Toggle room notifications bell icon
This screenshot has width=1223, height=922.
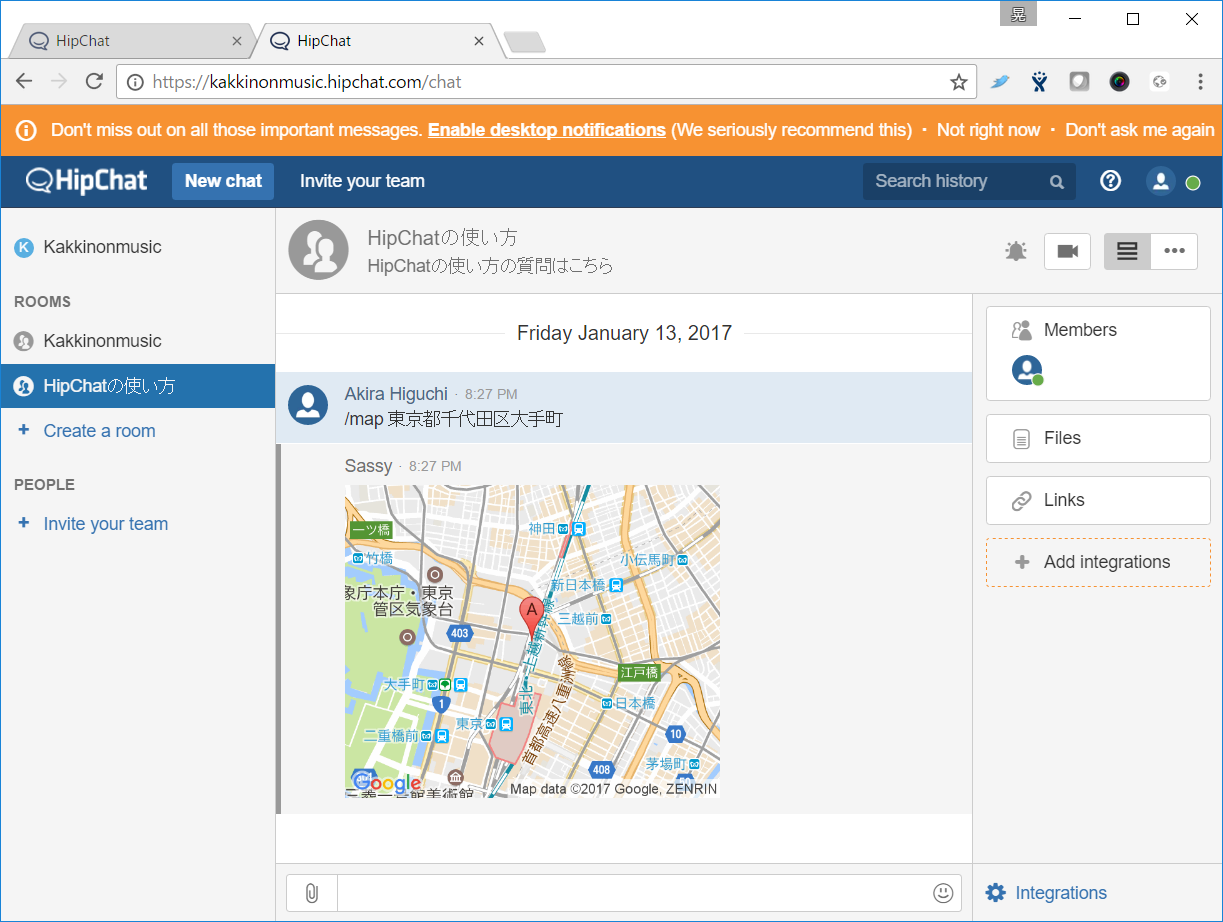pyautogui.click(x=1016, y=252)
